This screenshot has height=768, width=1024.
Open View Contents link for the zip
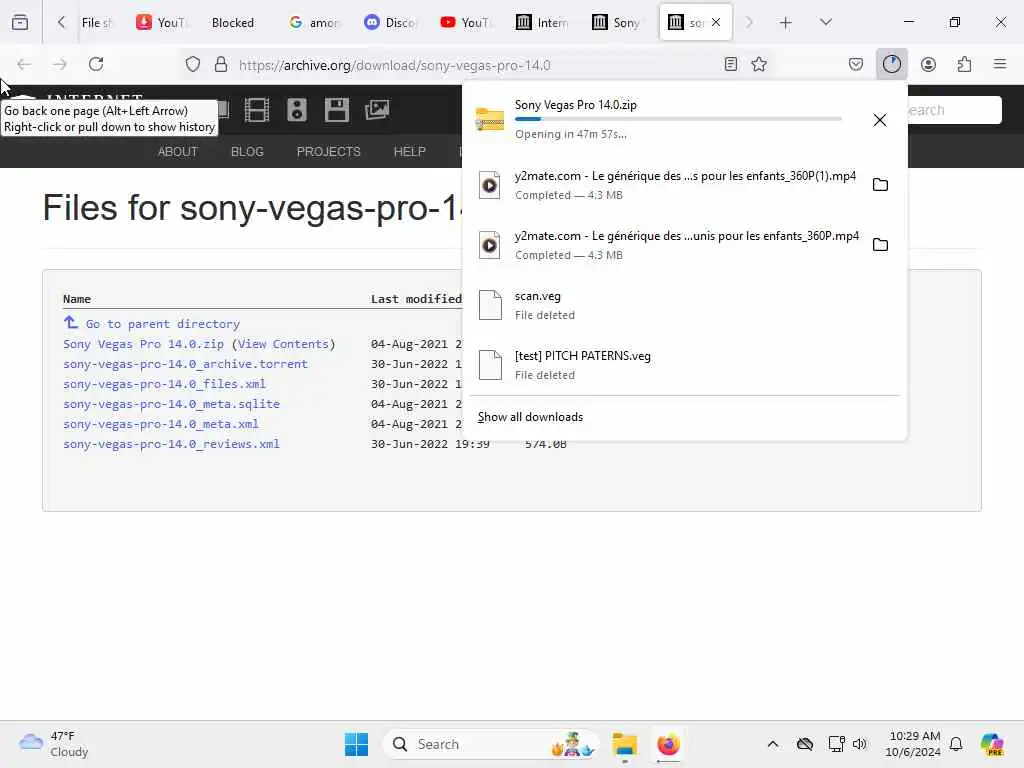tap(283, 344)
